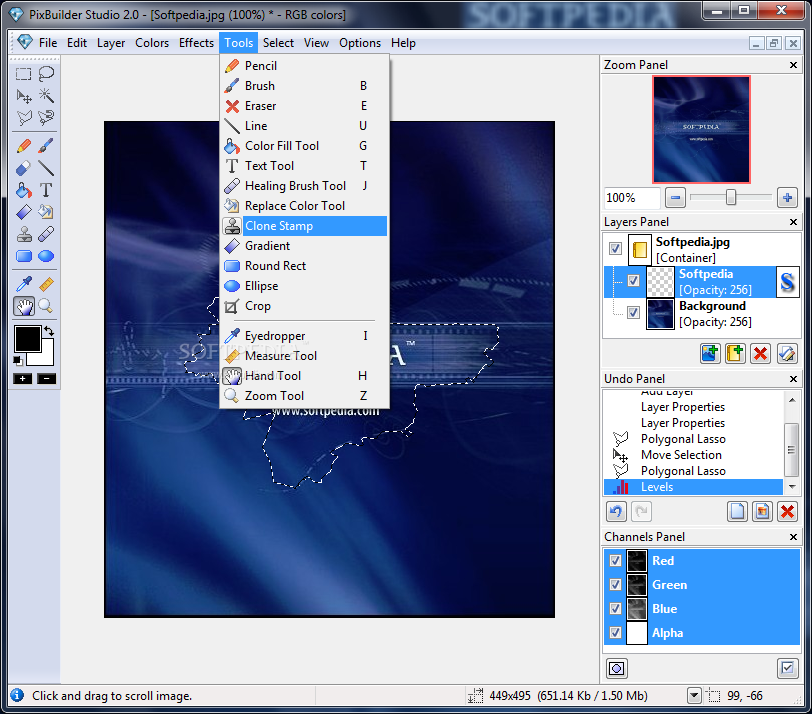812x714 pixels.
Task: Toggle visibility of Softpedia.jpg container
Action: [615, 249]
